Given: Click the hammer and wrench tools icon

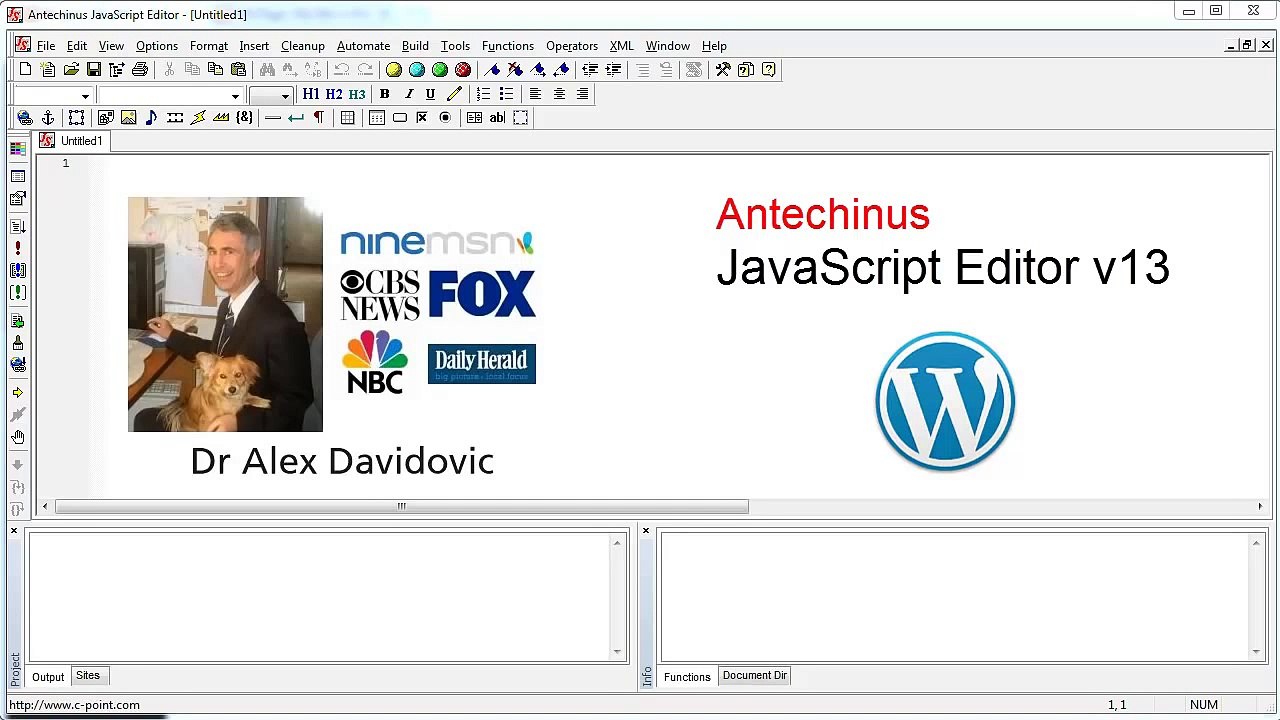Looking at the screenshot, I should coord(722,70).
